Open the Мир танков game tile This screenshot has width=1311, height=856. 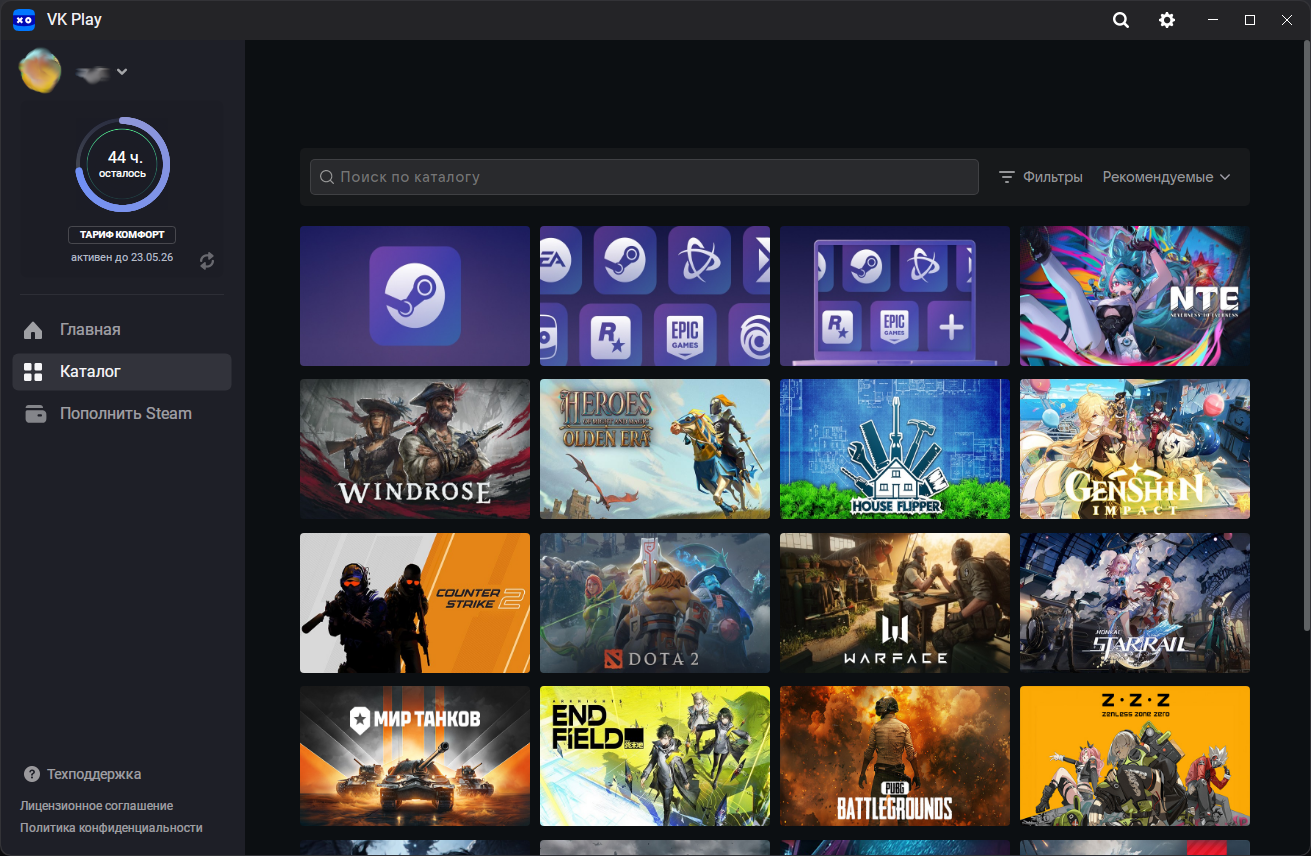tap(415, 756)
